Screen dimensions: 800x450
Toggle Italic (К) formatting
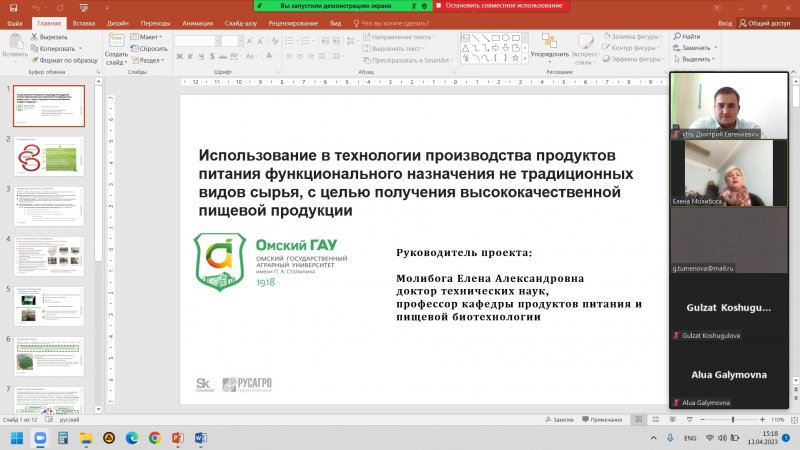click(190, 56)
